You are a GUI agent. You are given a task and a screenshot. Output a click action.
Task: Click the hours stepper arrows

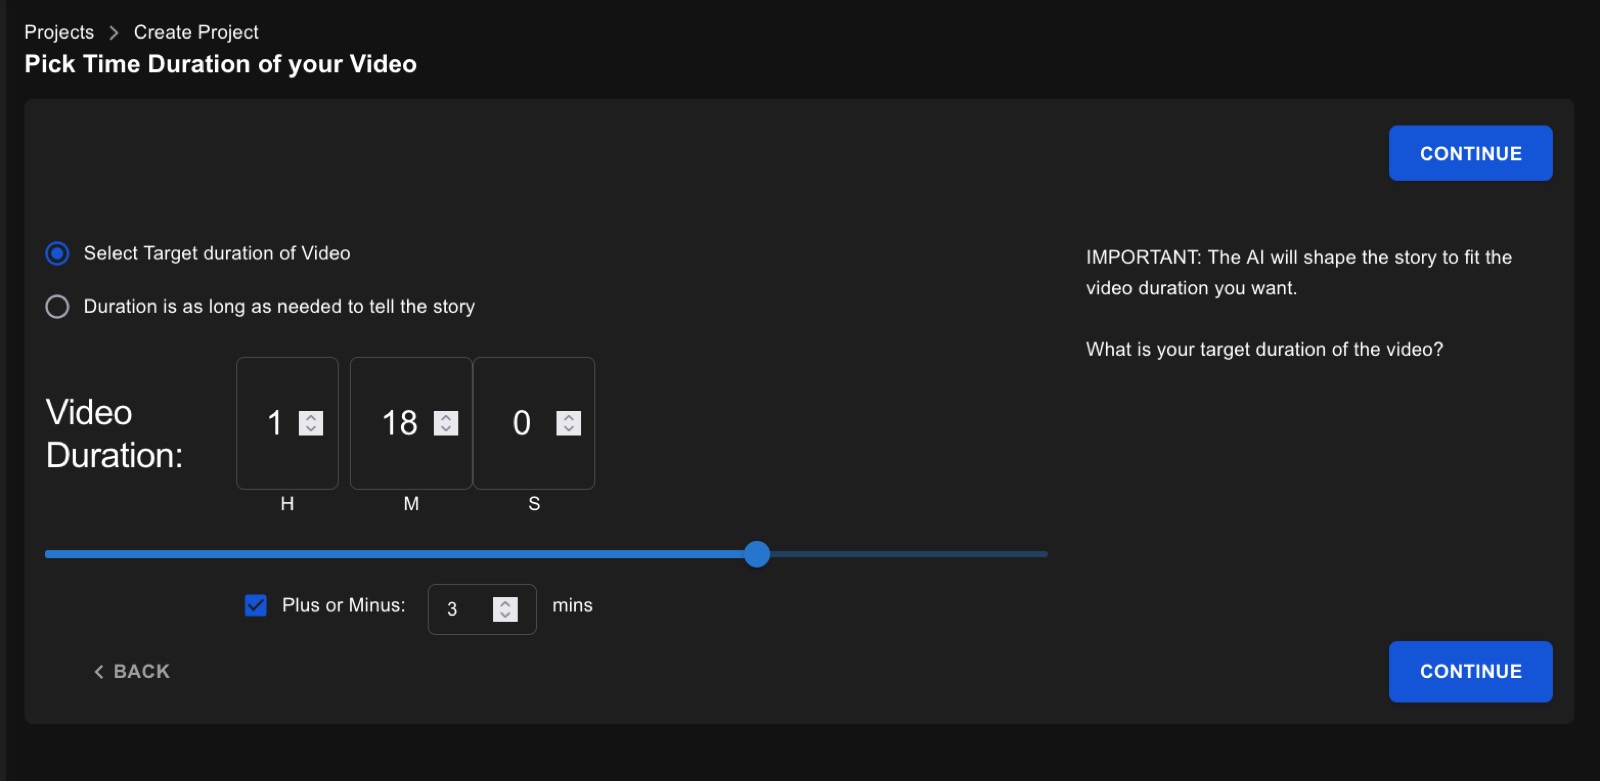[311, 423]
